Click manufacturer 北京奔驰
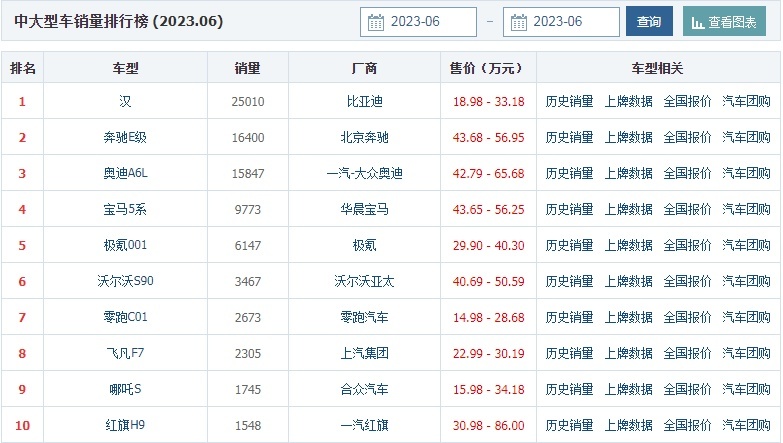The width and height of the screenshot is (783, 443). click(x=365, y=137)
